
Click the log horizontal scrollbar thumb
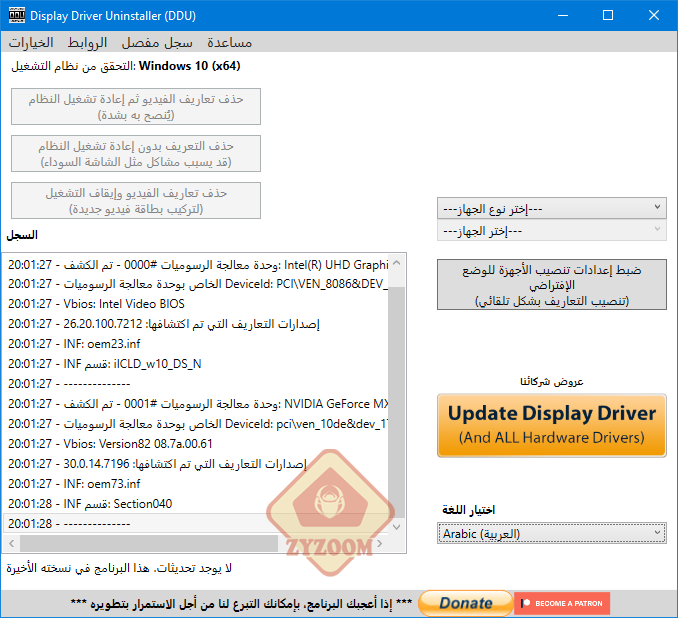tap(149, 543)
